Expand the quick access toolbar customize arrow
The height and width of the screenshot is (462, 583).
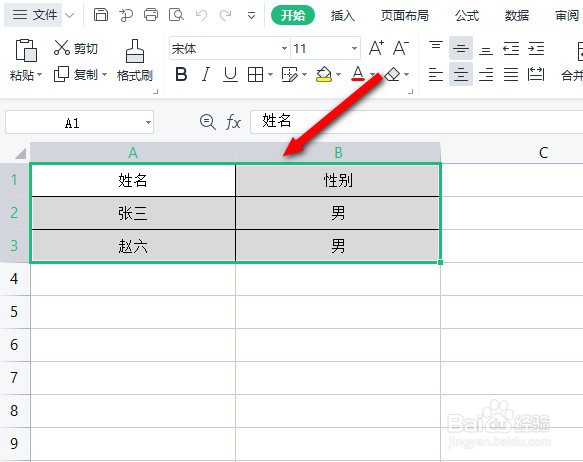tap(251, 16)
